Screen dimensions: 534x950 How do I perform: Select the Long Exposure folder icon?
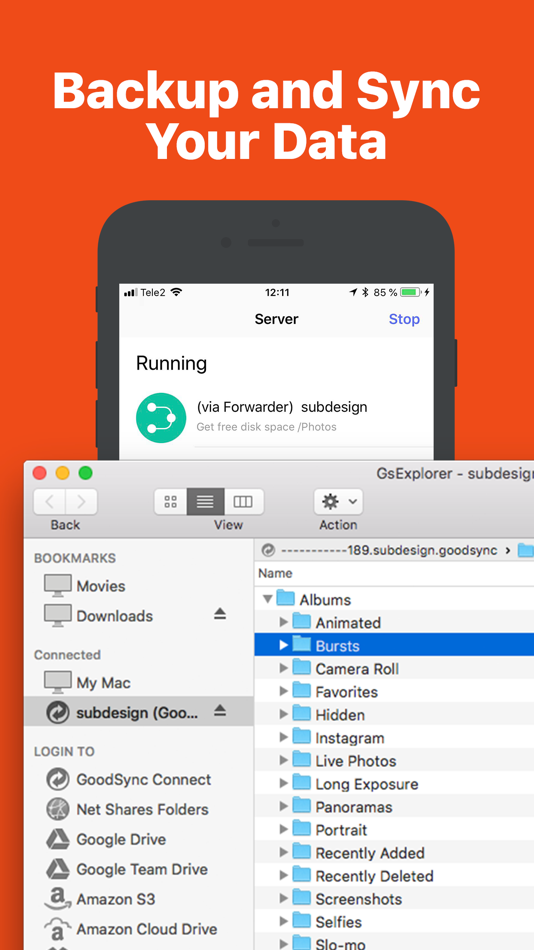(301, 783)
